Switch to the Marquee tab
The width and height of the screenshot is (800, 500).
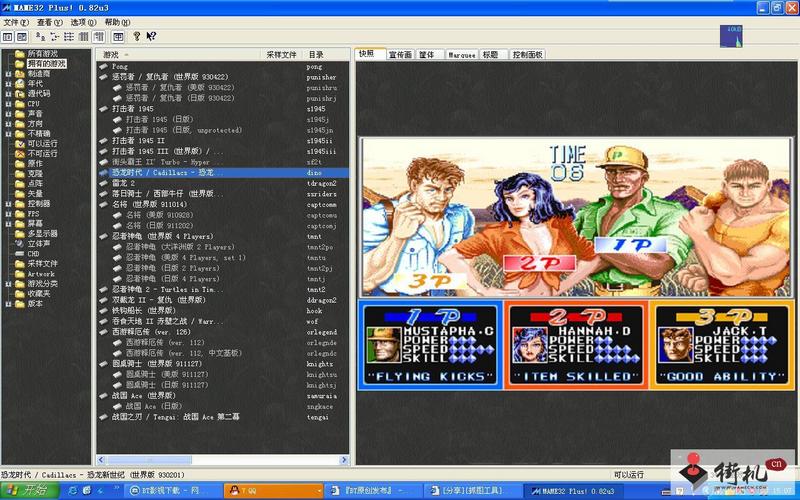tap(461, 55)
